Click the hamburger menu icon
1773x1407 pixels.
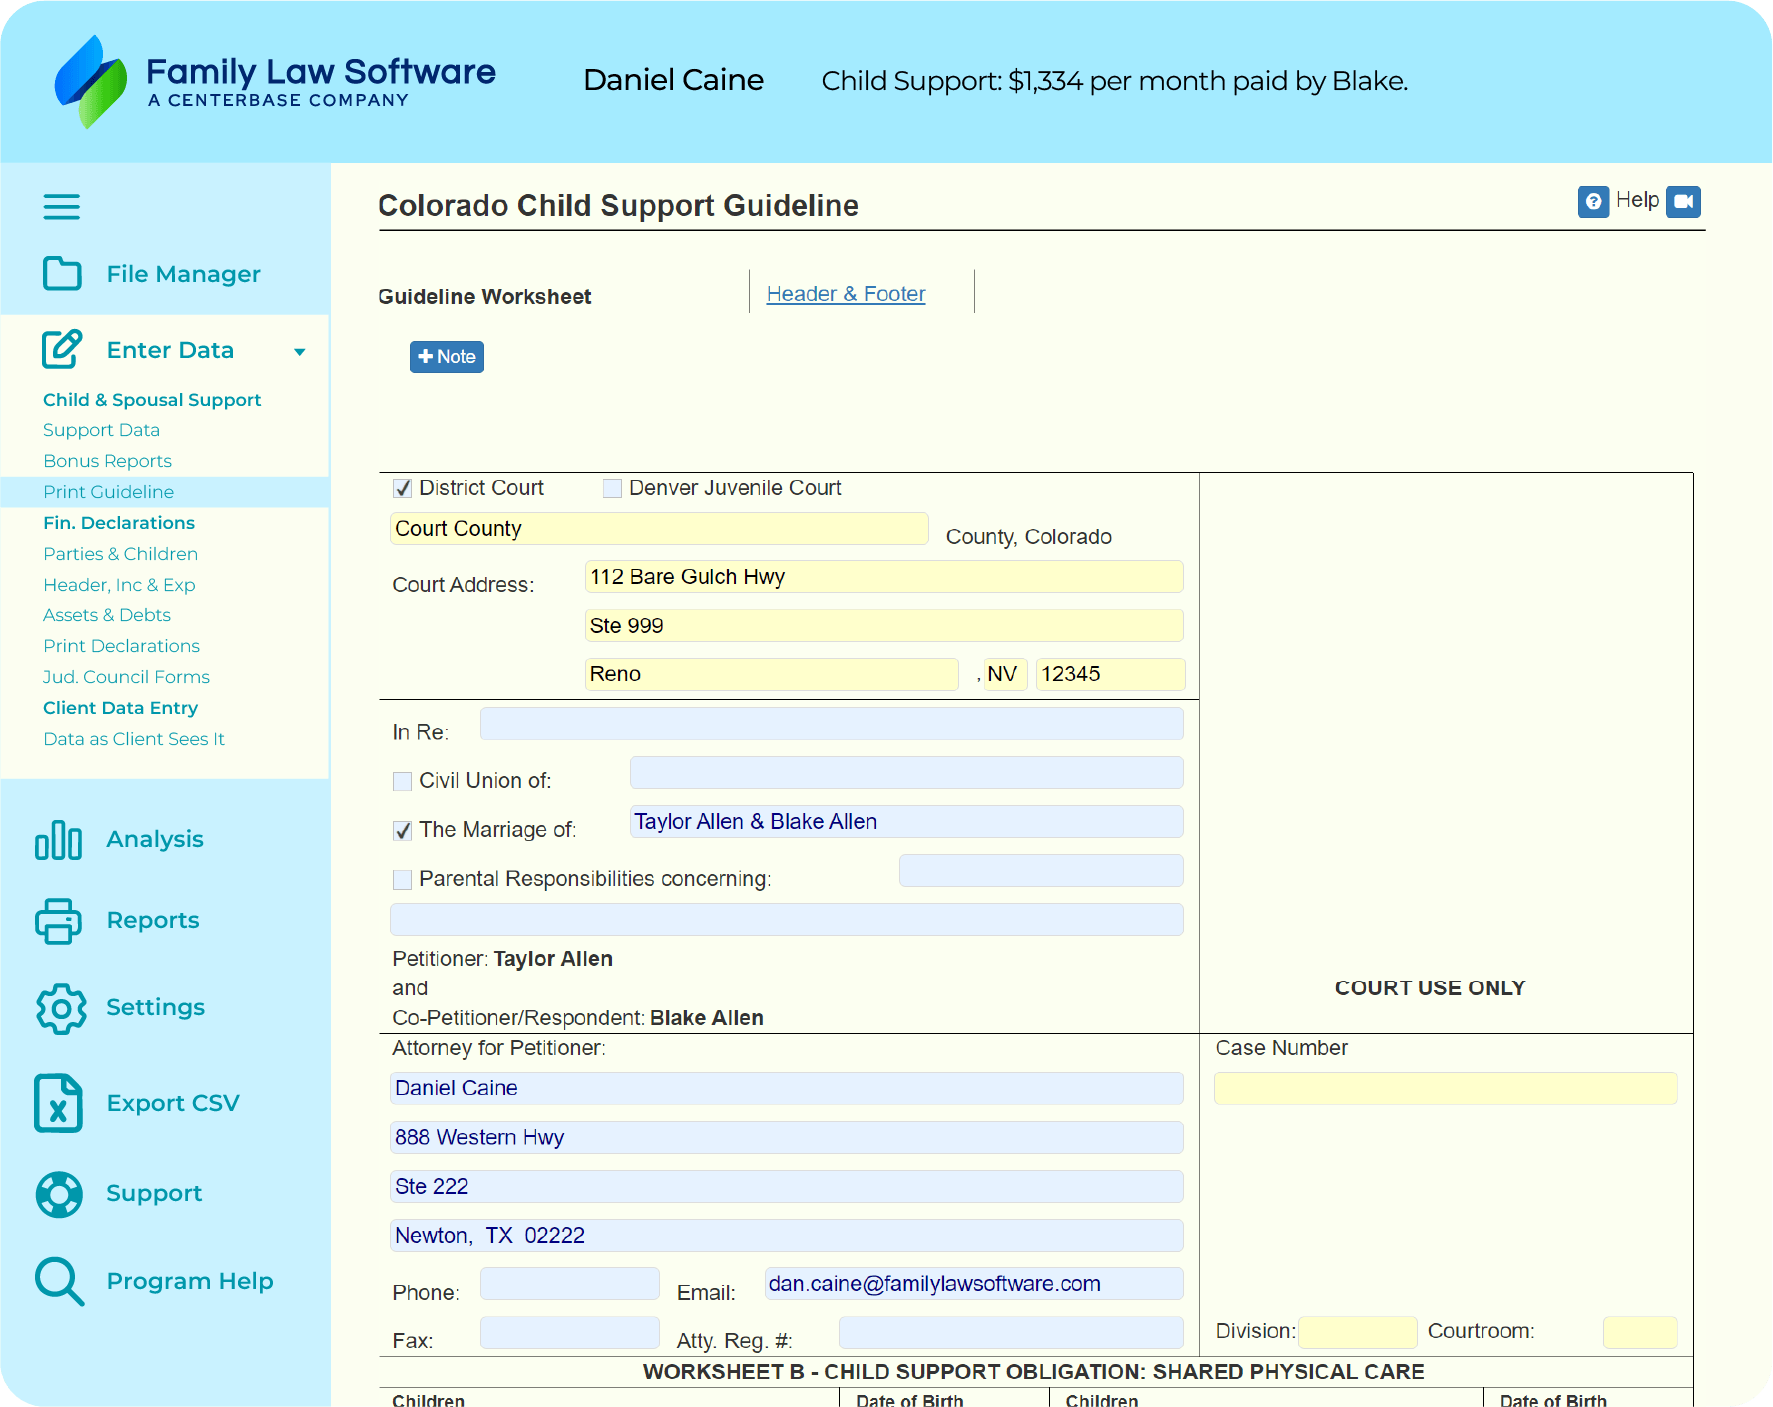tap(61, 207)
